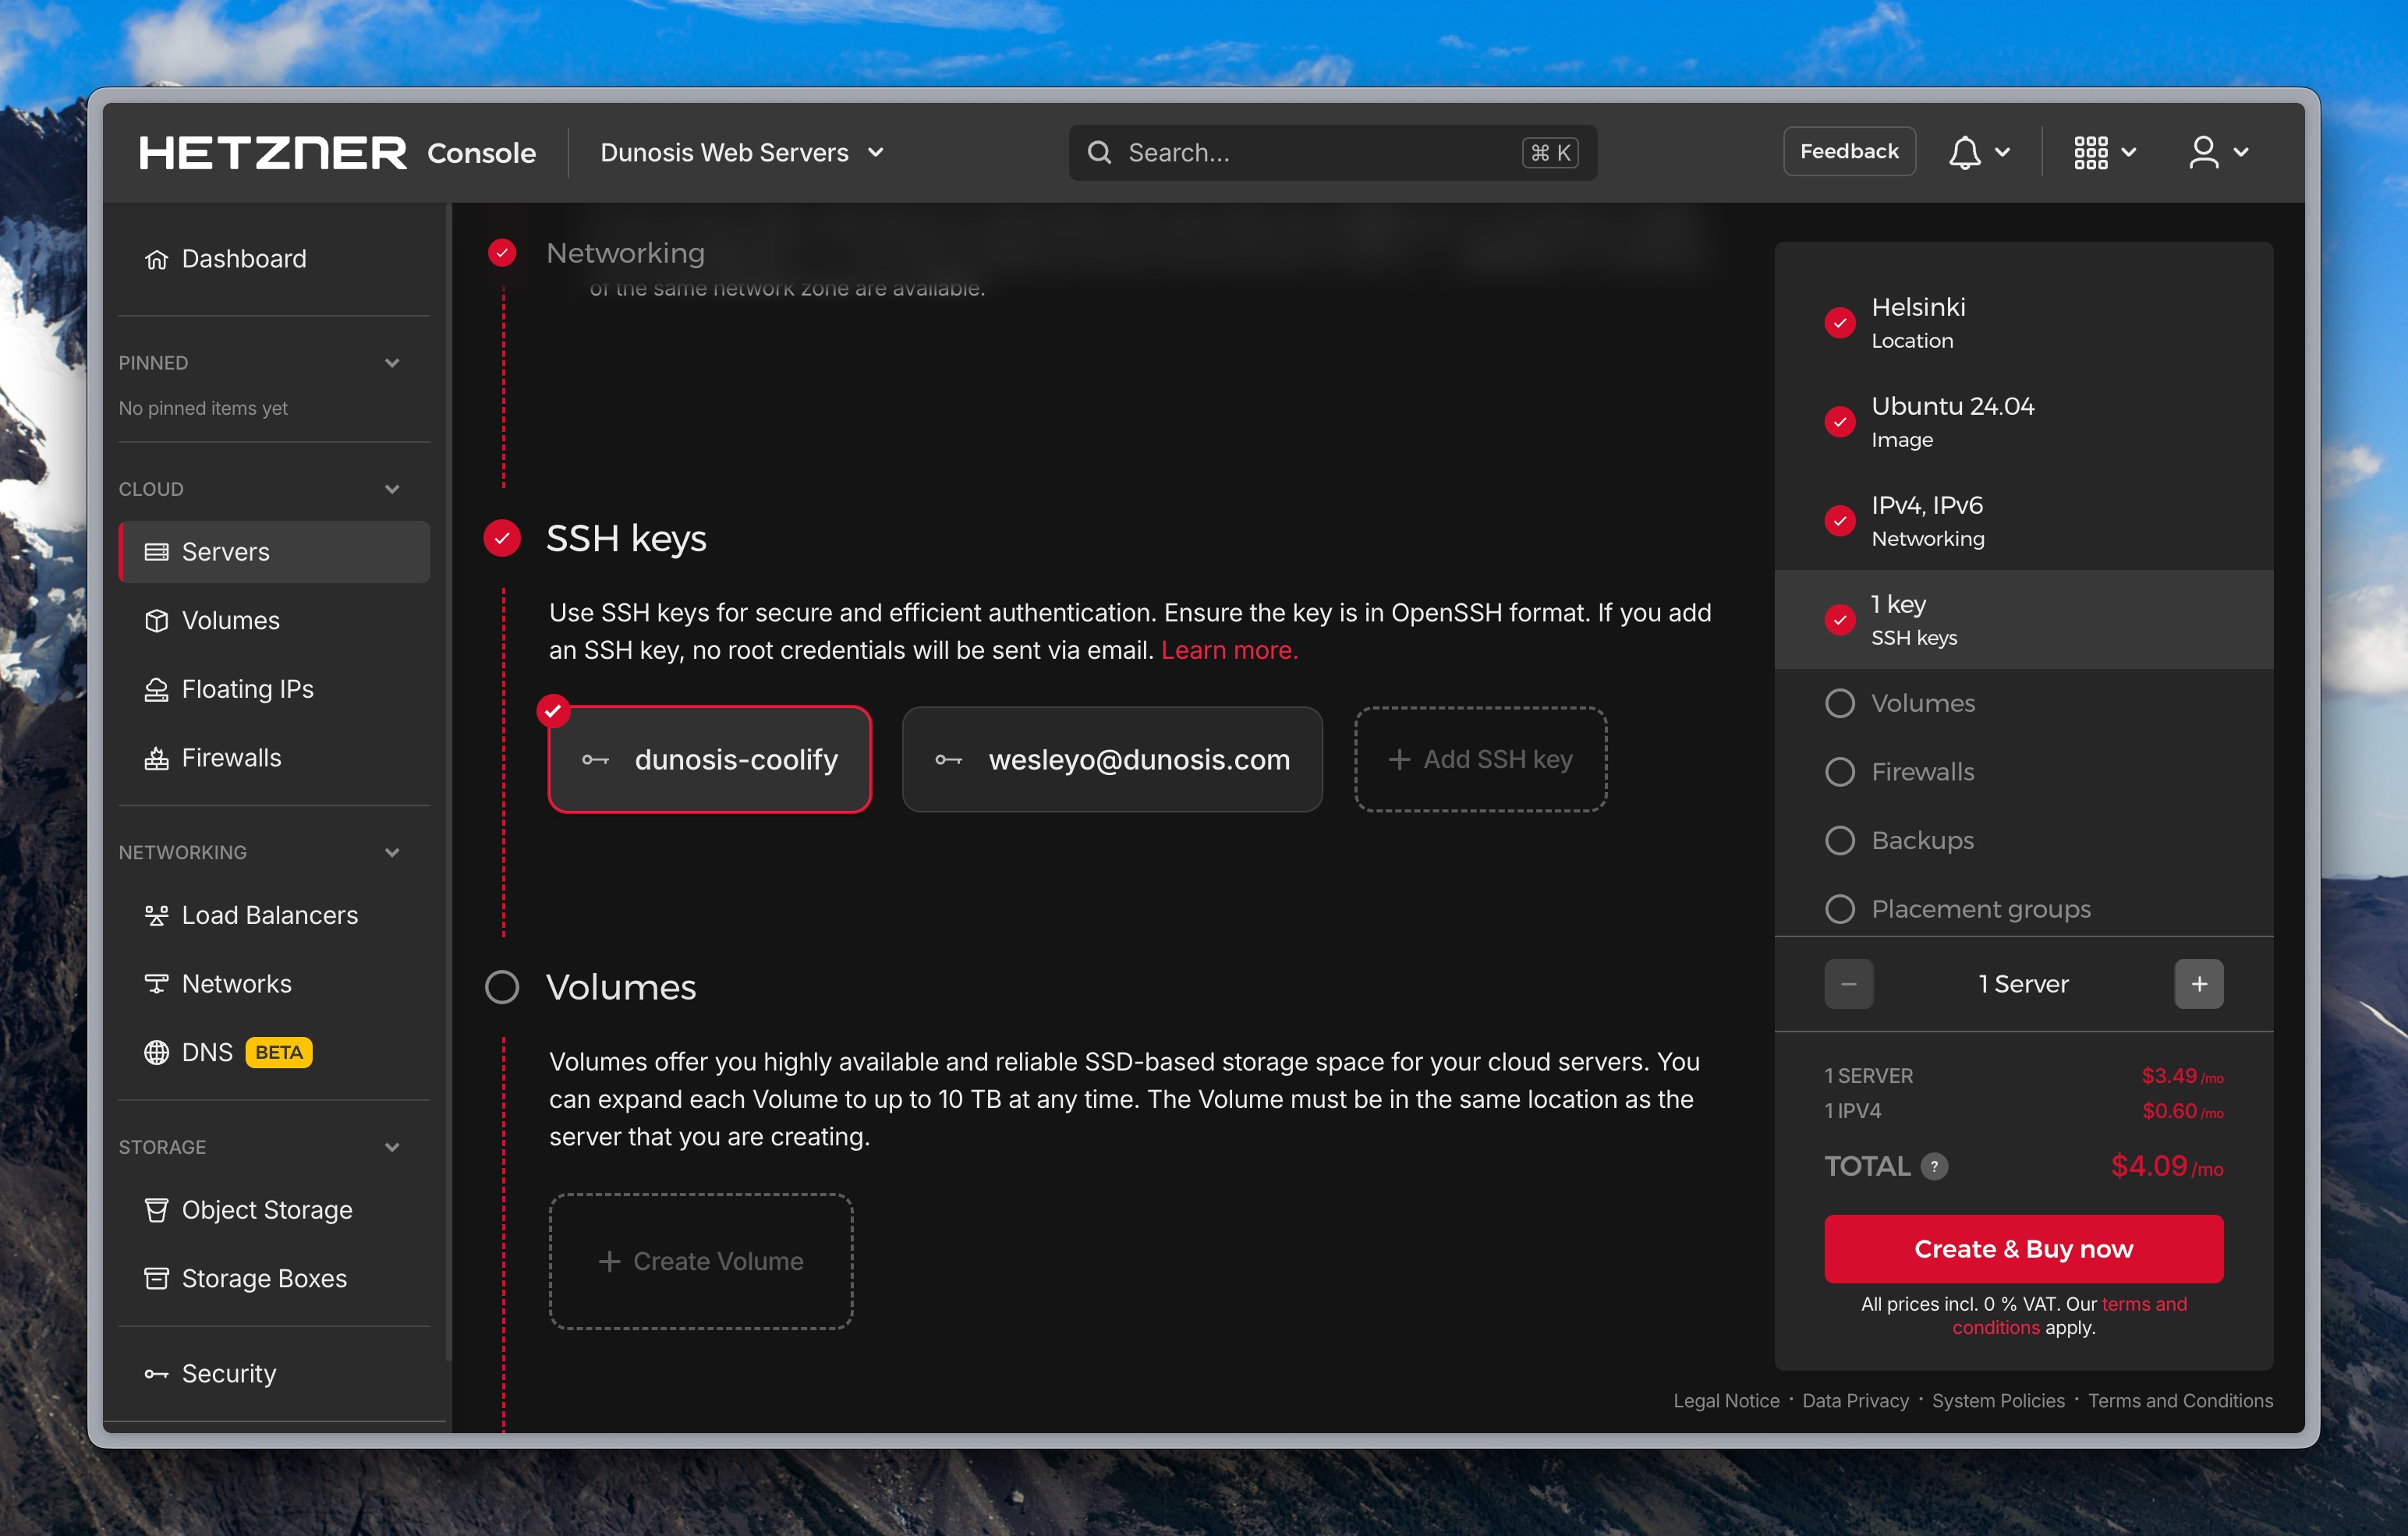Viewport: 2408px width, 1536px height.
Task: Deselect the dunosis-coolify SSH key
Action: click(709, 759)
